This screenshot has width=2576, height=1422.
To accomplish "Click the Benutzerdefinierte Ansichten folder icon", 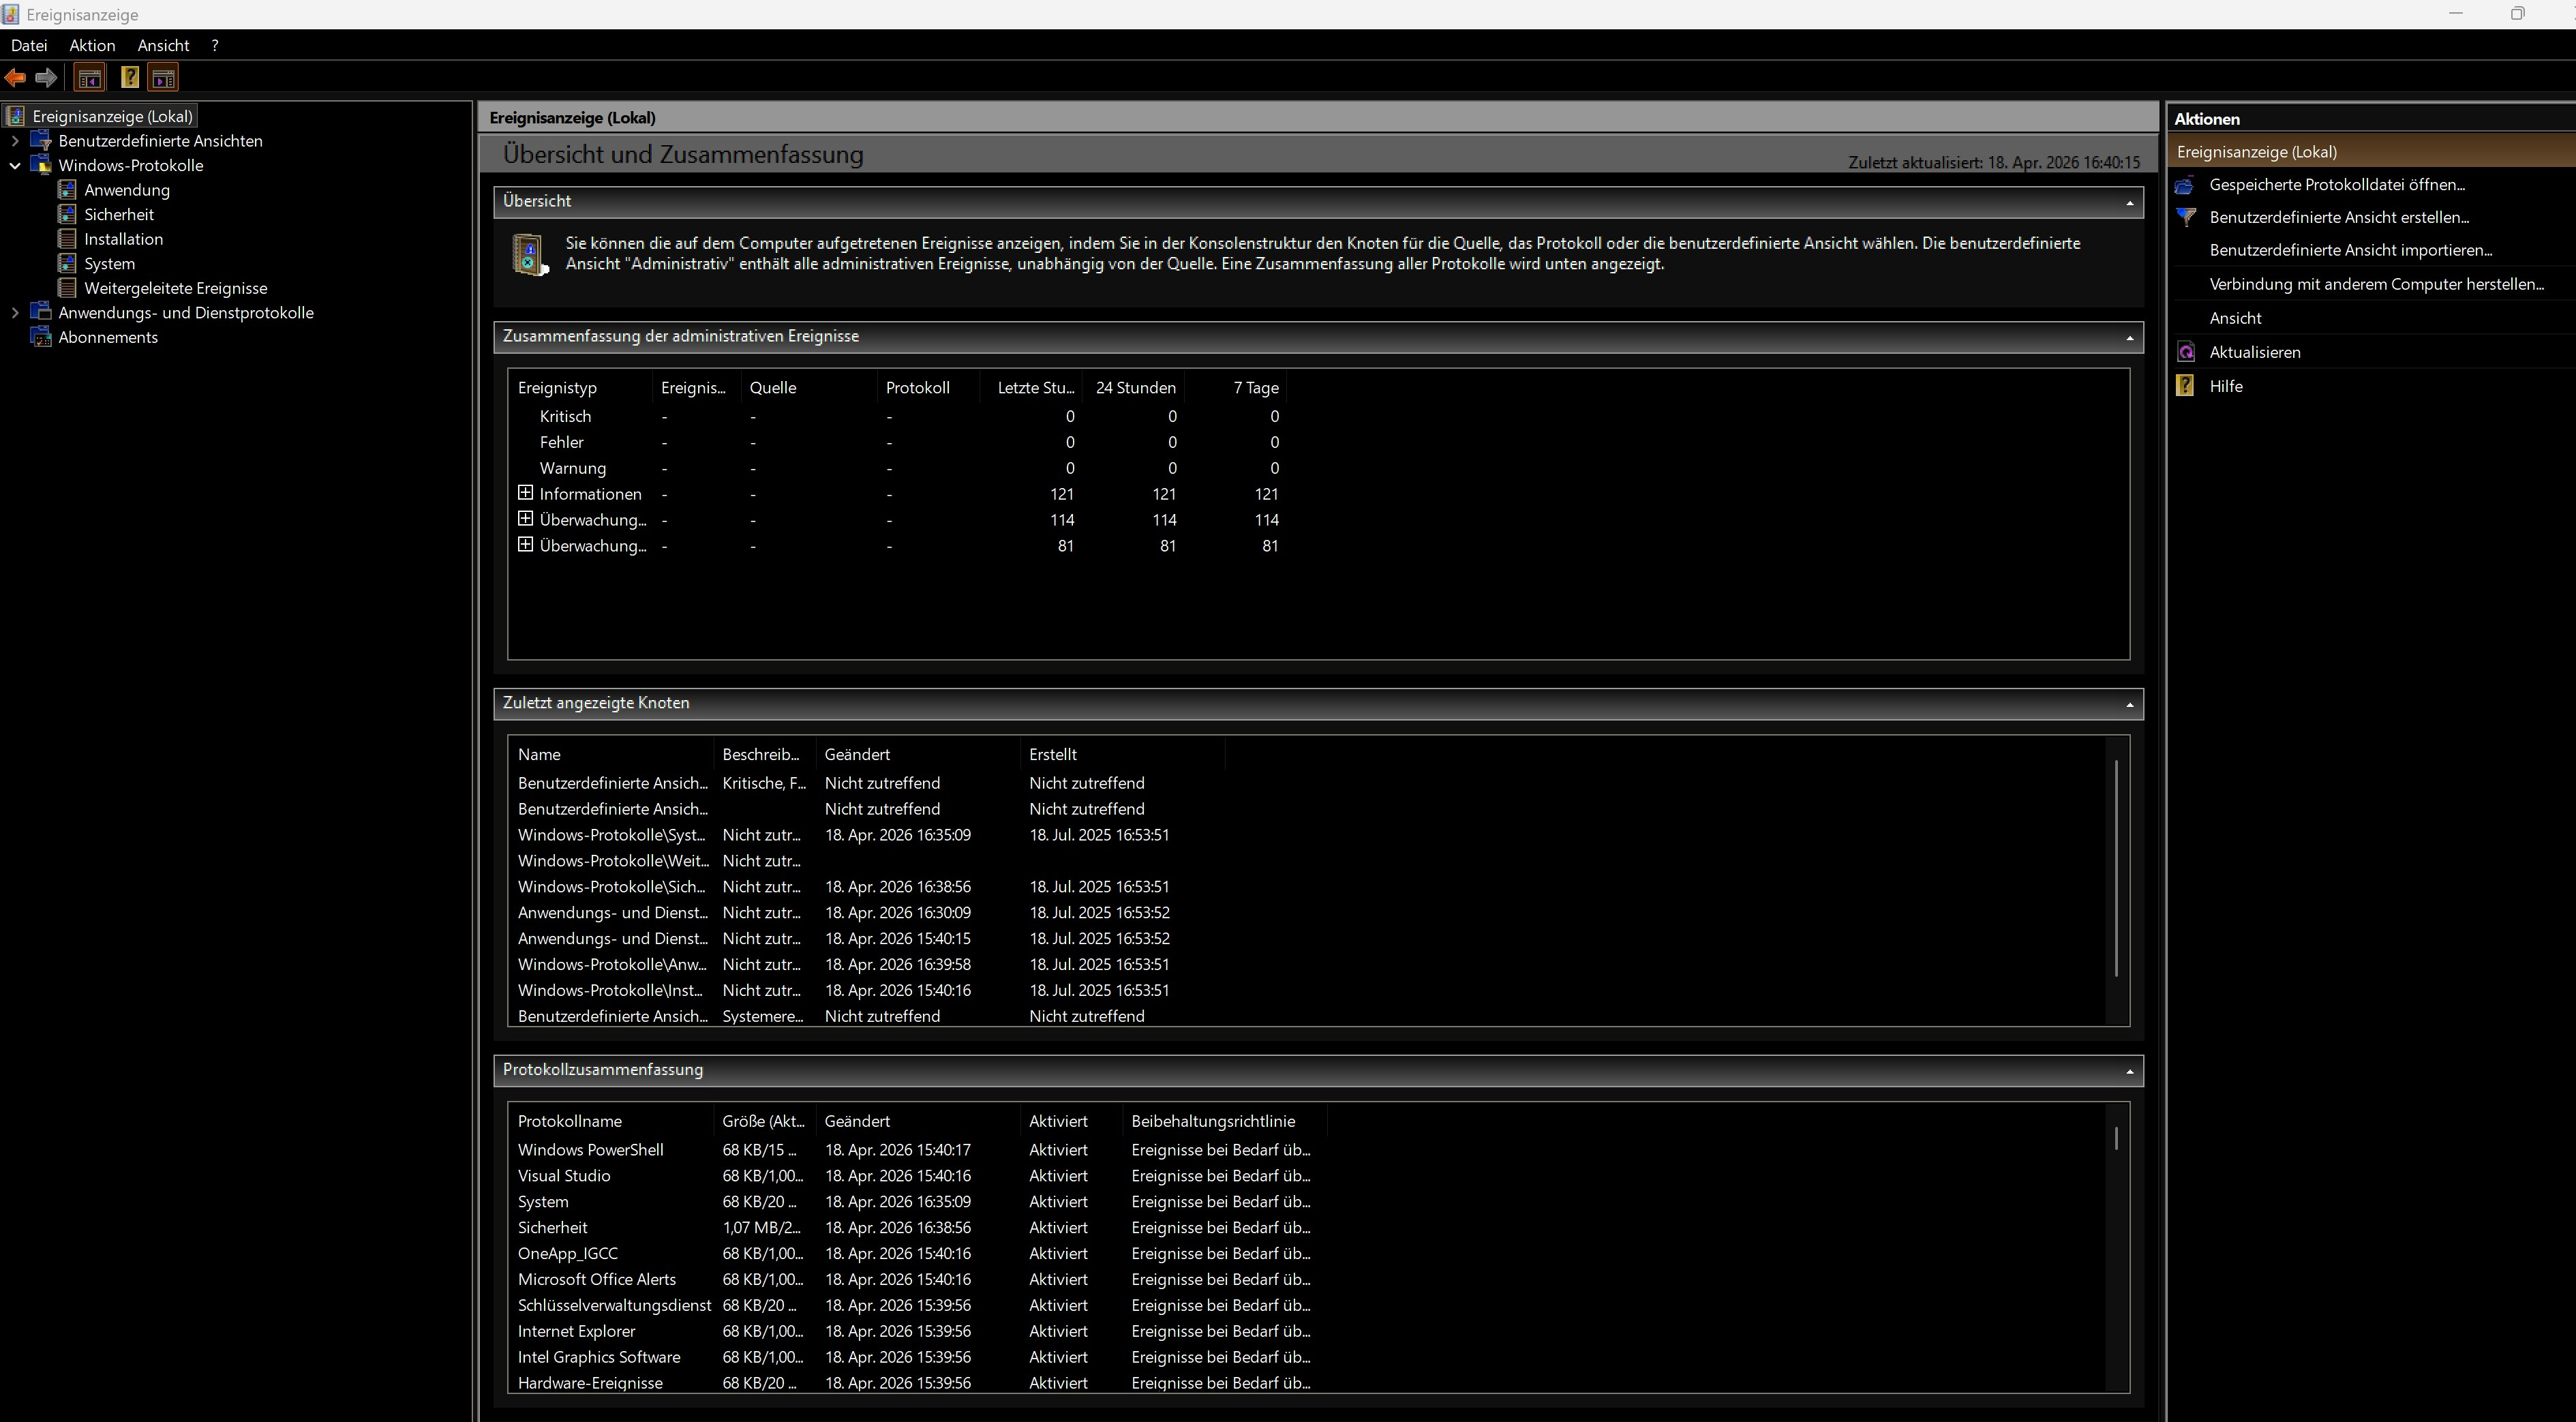I will [41, 141].
